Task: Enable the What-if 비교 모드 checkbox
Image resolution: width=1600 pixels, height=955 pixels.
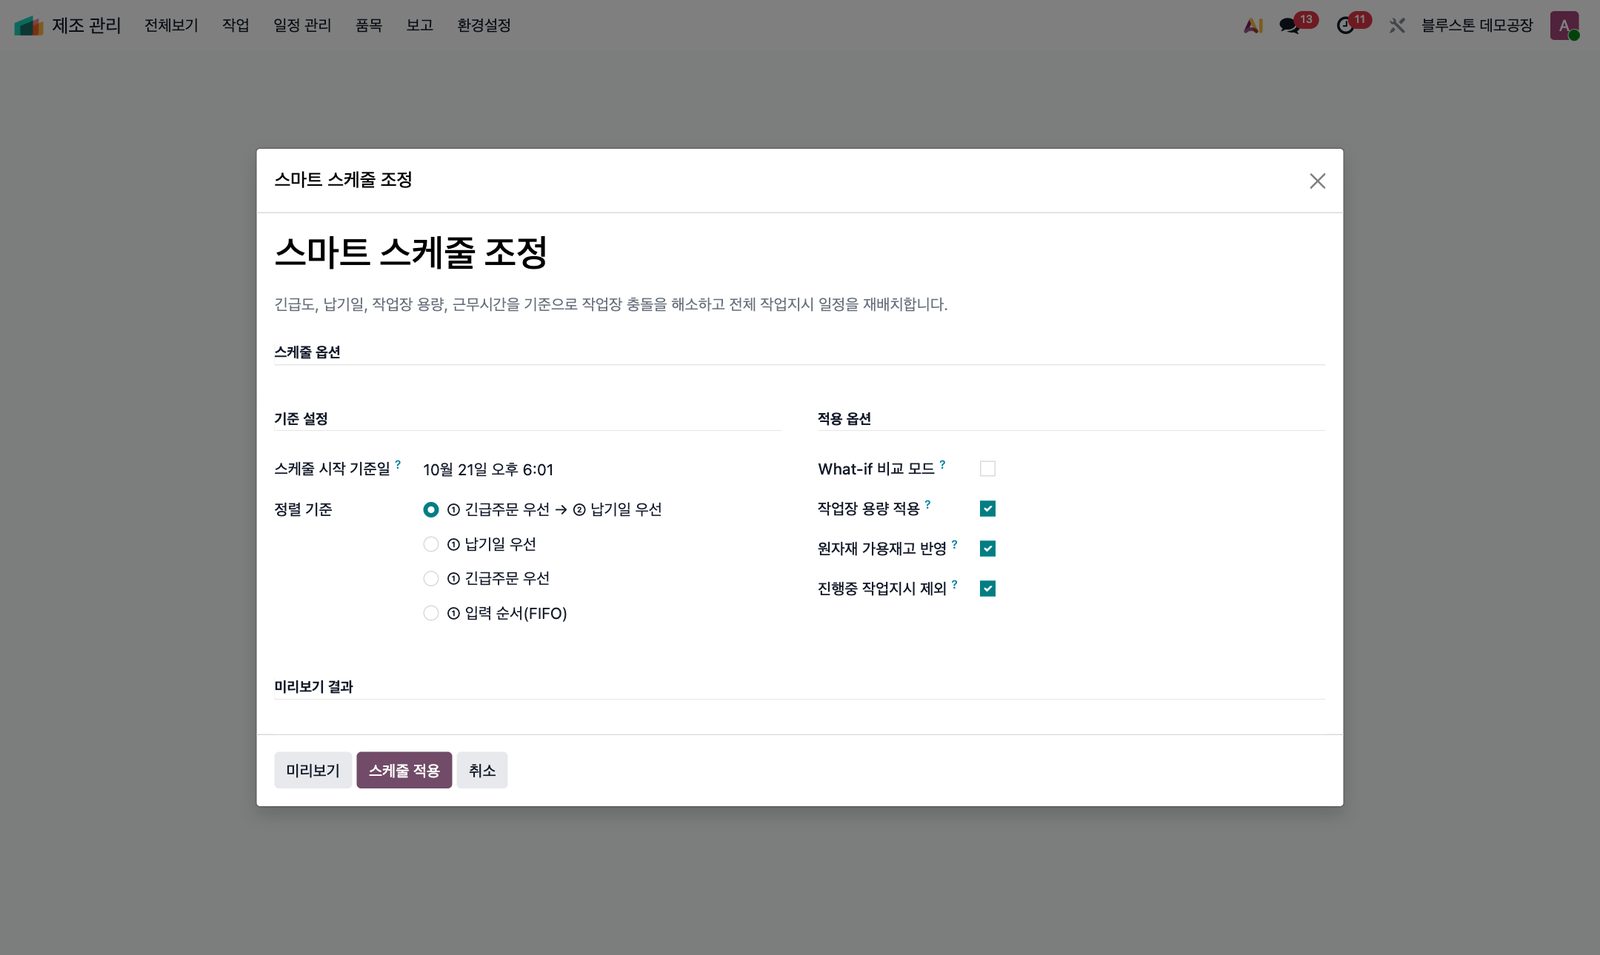Action: [x=988, y=469]
